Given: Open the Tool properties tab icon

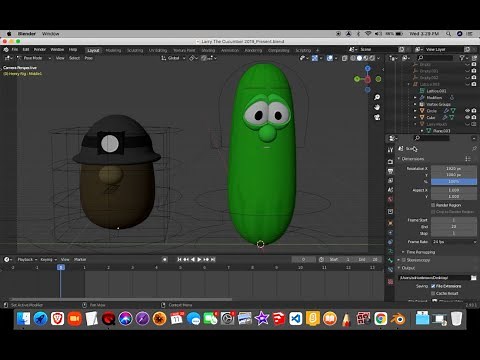Looking at the screenshot, I should tap(390, 150).
